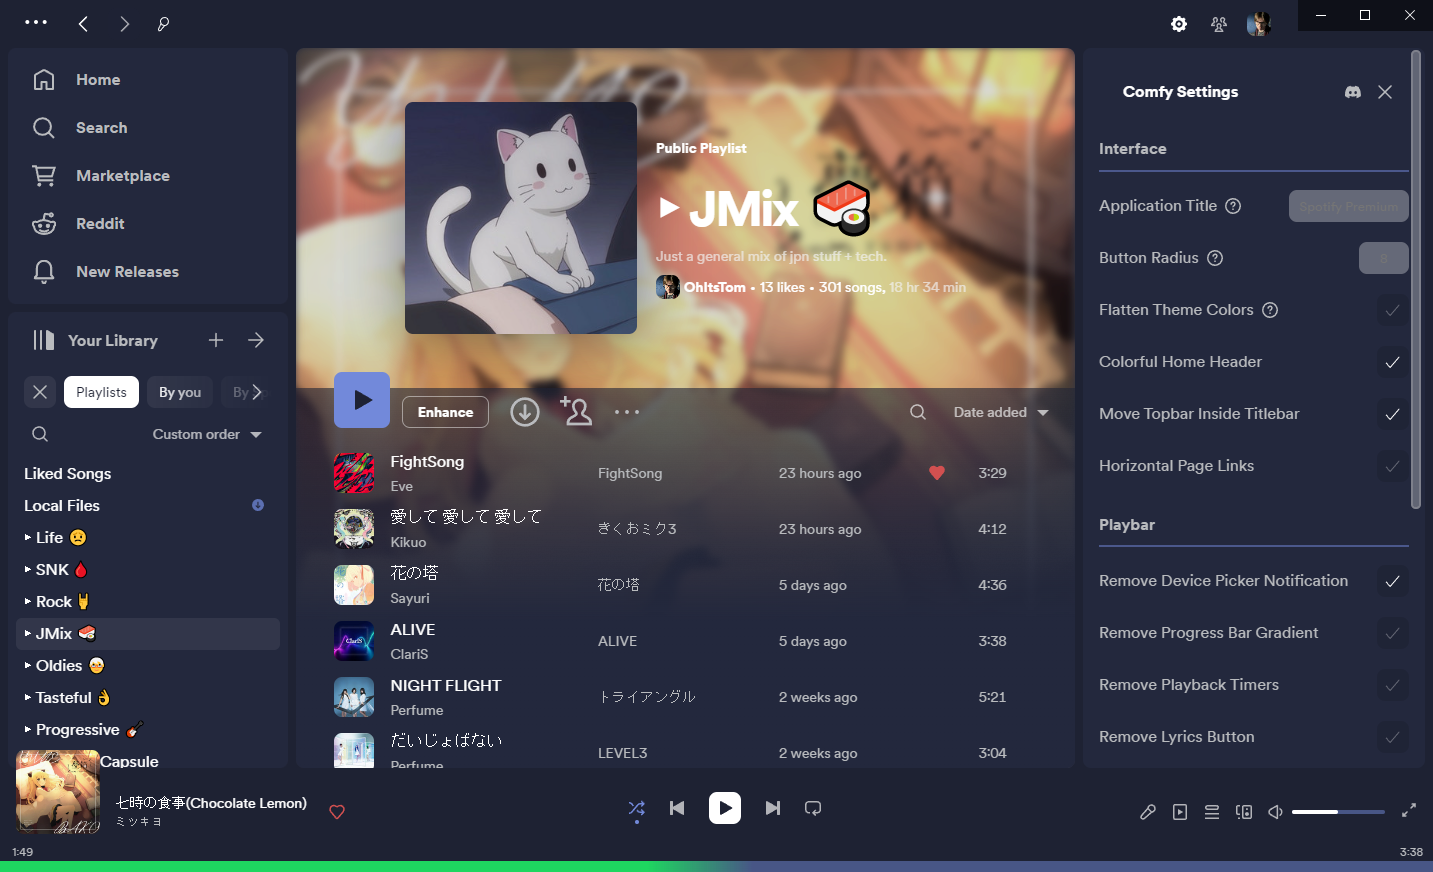1433x872 pixels.
Task: Skip to the previous track
Action: (677, 808)
